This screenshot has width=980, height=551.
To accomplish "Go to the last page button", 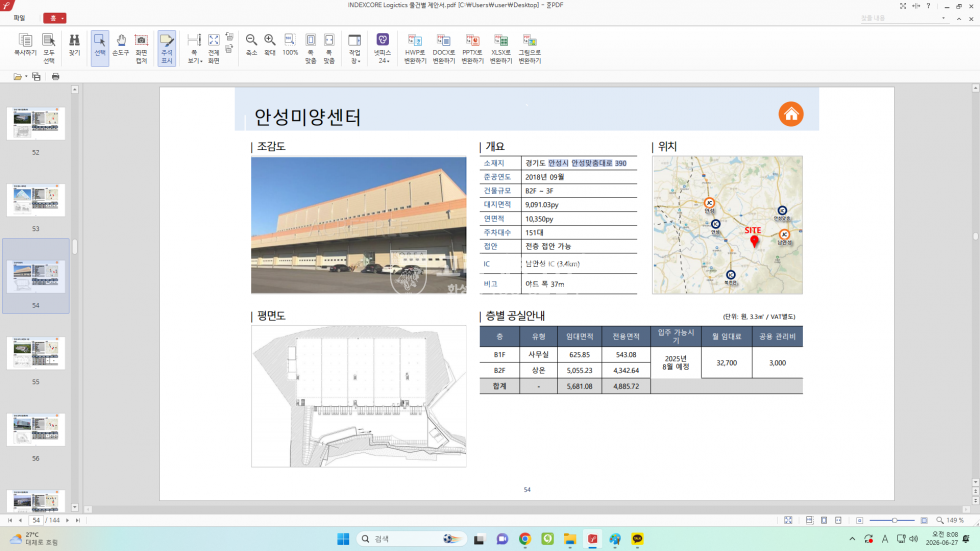I will click(78, 520).
